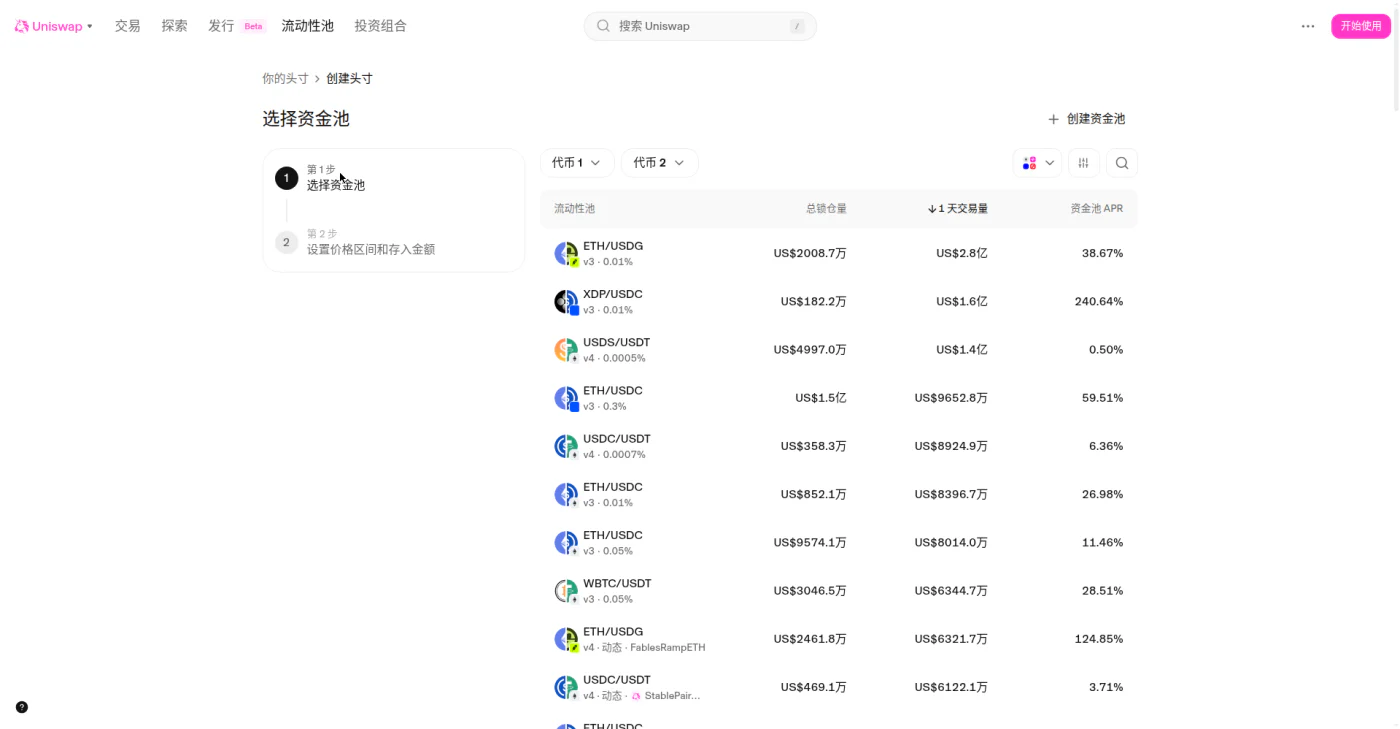Click the ETH/USDG v3 0.01% pair icon
Screen dimensions: 1400x729
pyautogui.click(x=567, y=254)
